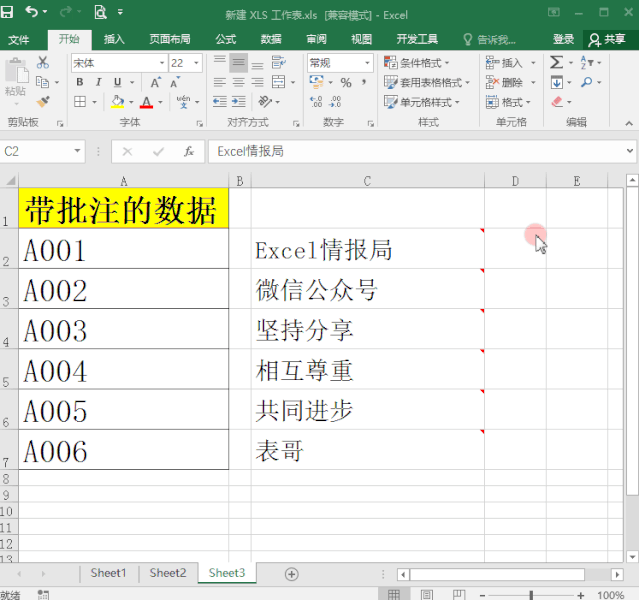This screenshot has height=600, width=639.
Task: Click the AutoSum sigma icon
Action: click(556, 63)
